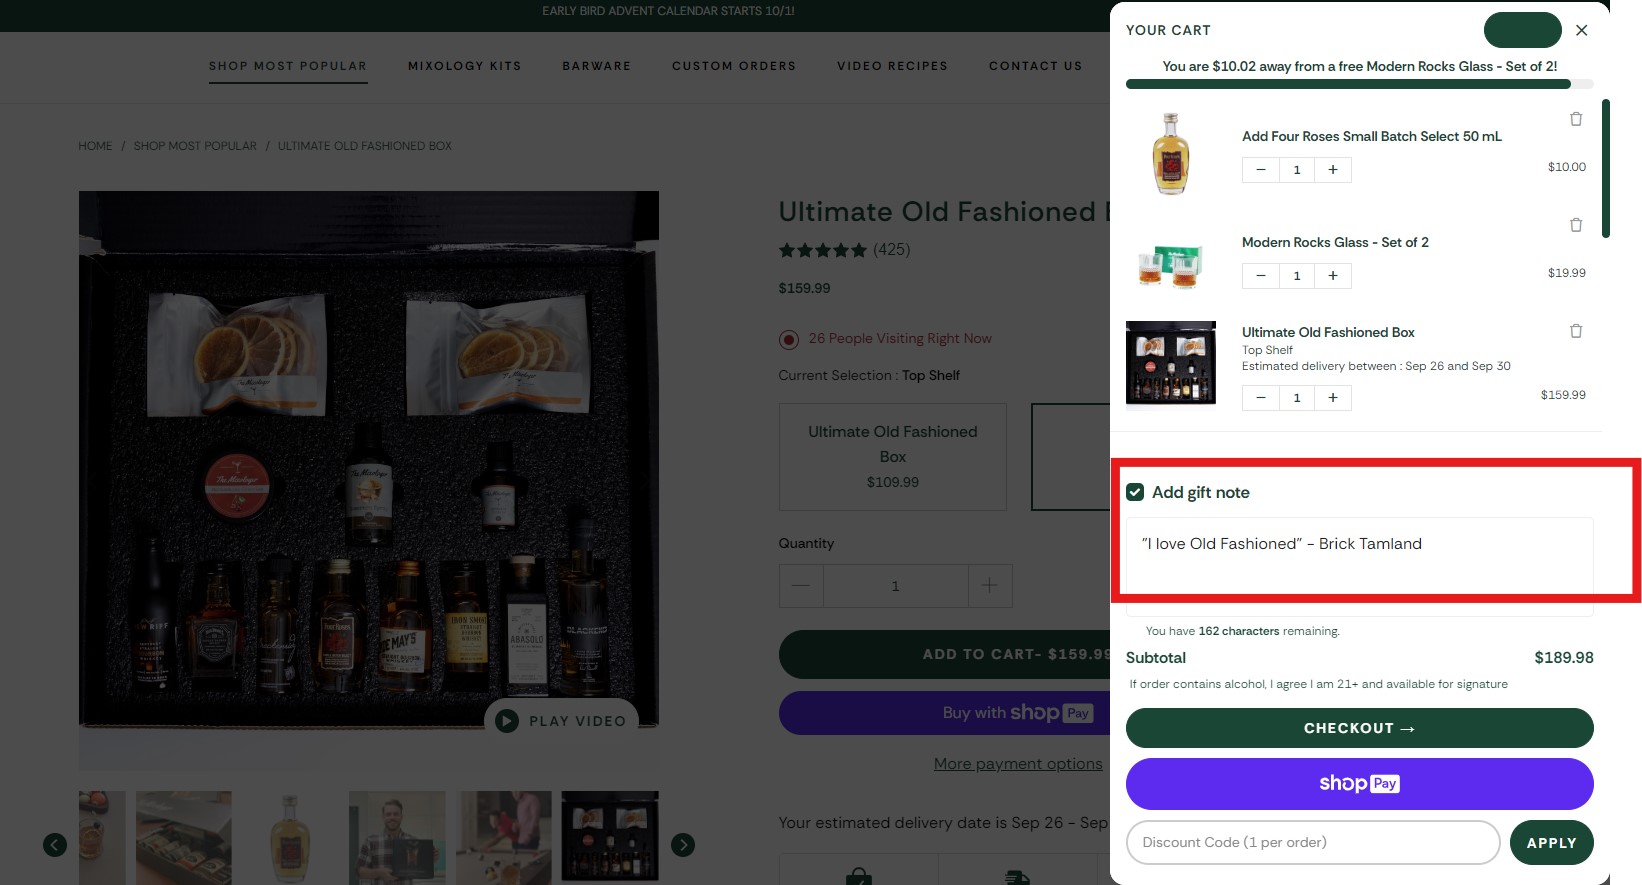Decrease Ultimate Old Fashioned Box cart quantity

1260,398
